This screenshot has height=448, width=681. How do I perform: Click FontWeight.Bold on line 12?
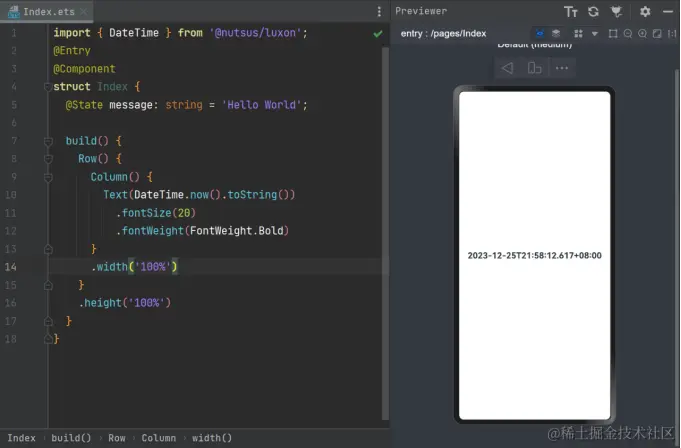point(237,231)
